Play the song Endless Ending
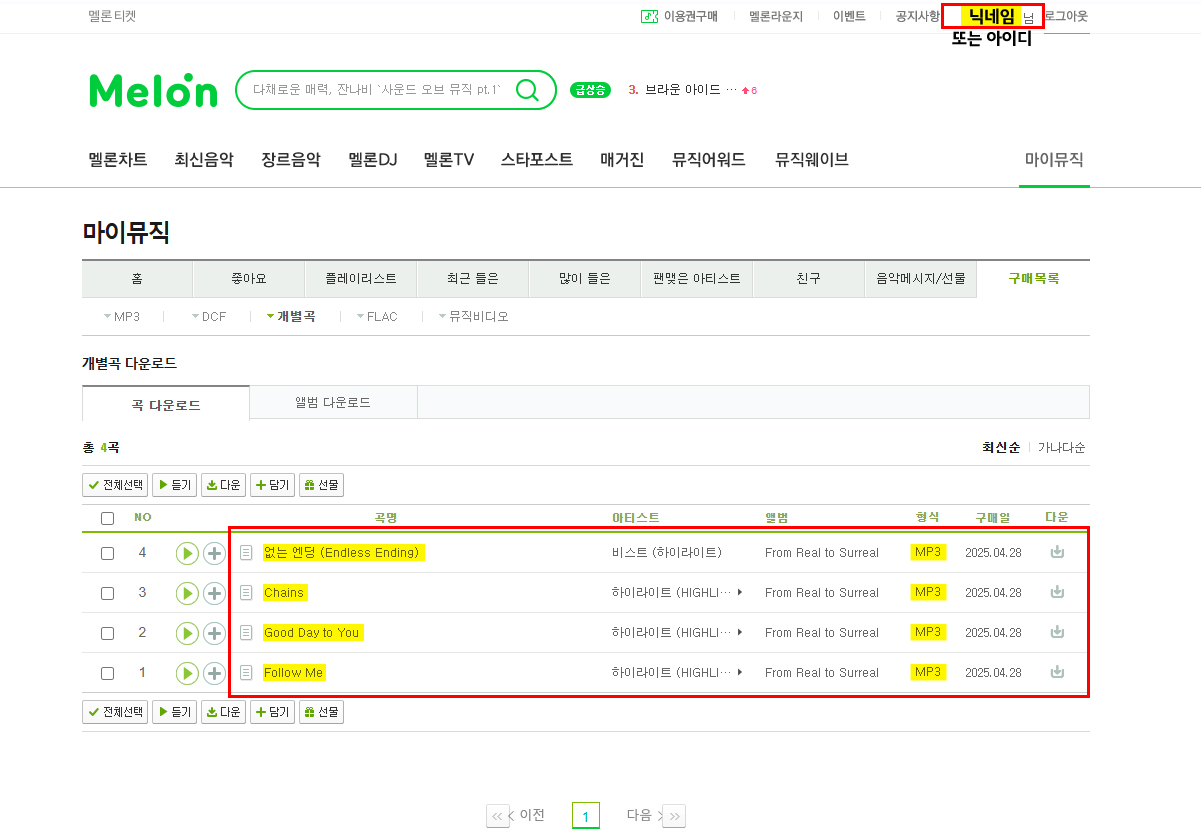Image resolution: width=1201 pixels, height=833 pixels. click(x=187, y=553)
